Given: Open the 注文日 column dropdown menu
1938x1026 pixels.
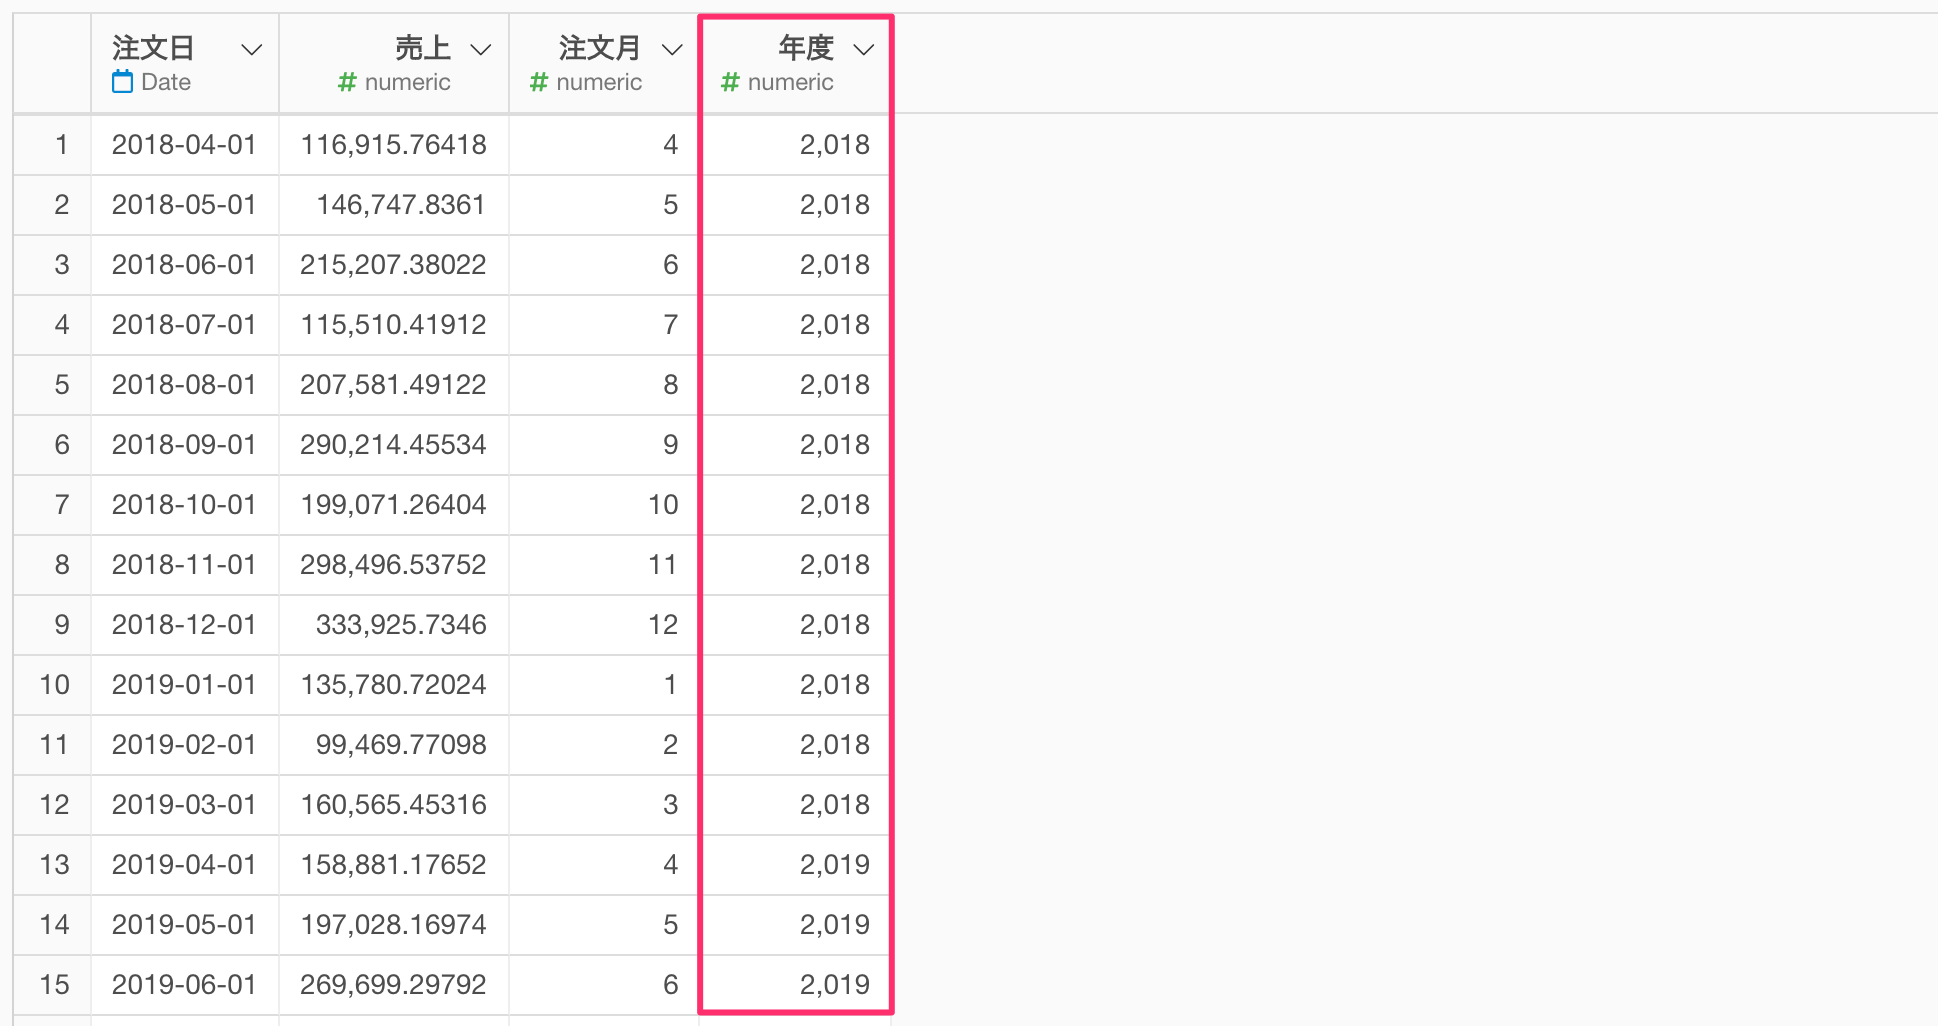Looking at the screenshot, I should point(252,49).
